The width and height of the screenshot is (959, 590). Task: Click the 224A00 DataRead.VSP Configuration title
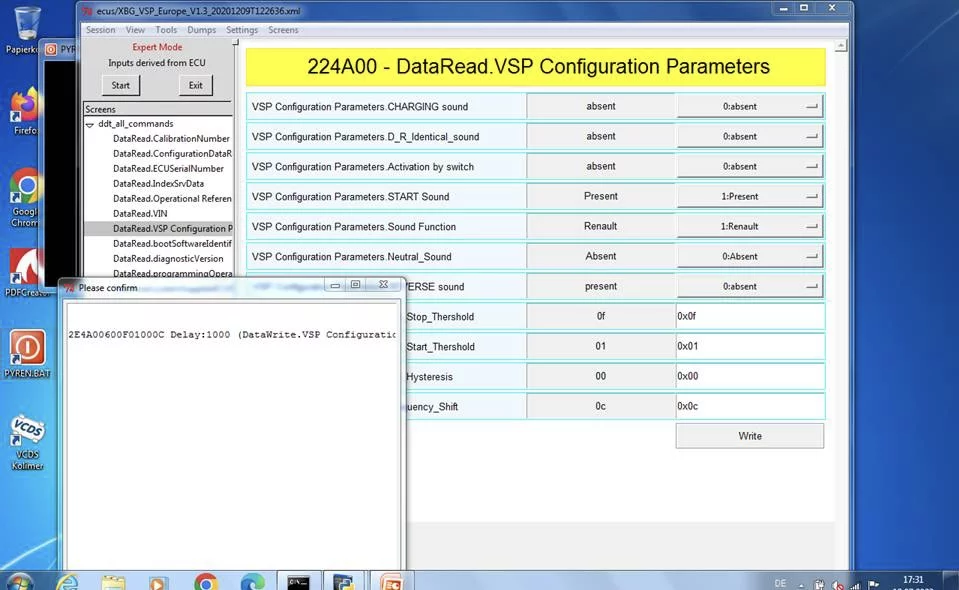click(x=538, y=67)
